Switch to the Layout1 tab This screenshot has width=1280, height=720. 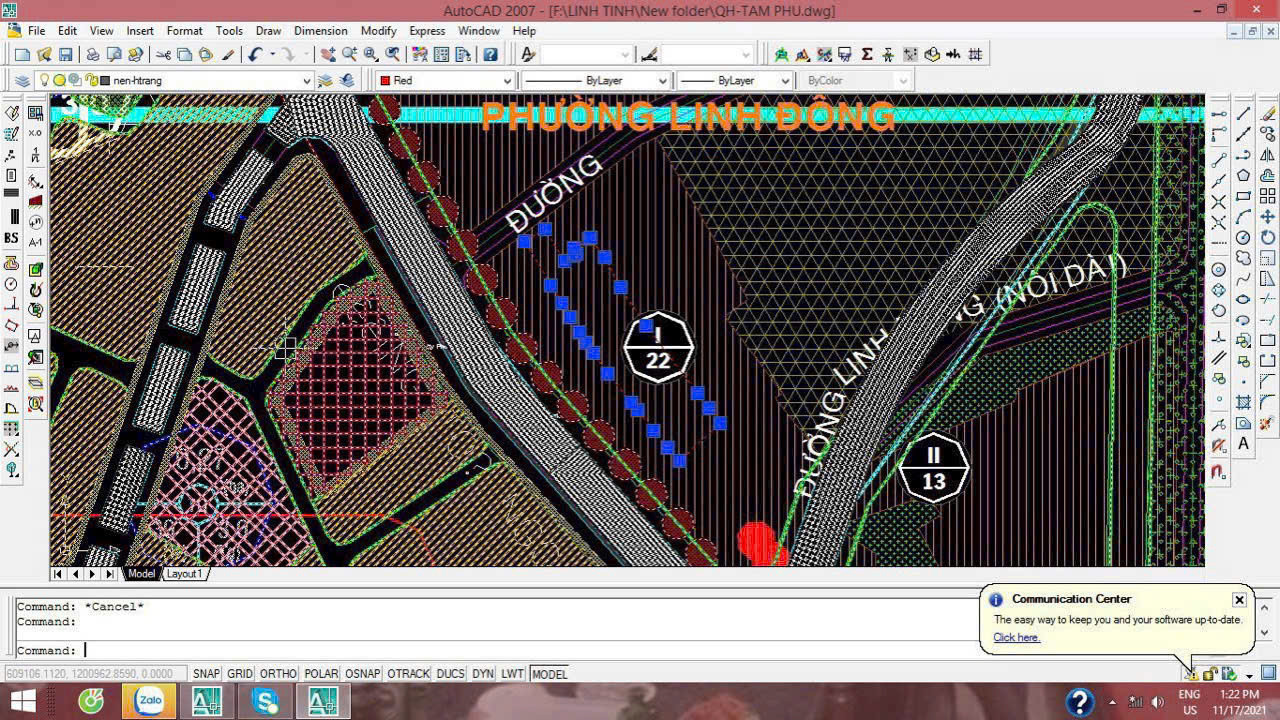click(184, 574)
